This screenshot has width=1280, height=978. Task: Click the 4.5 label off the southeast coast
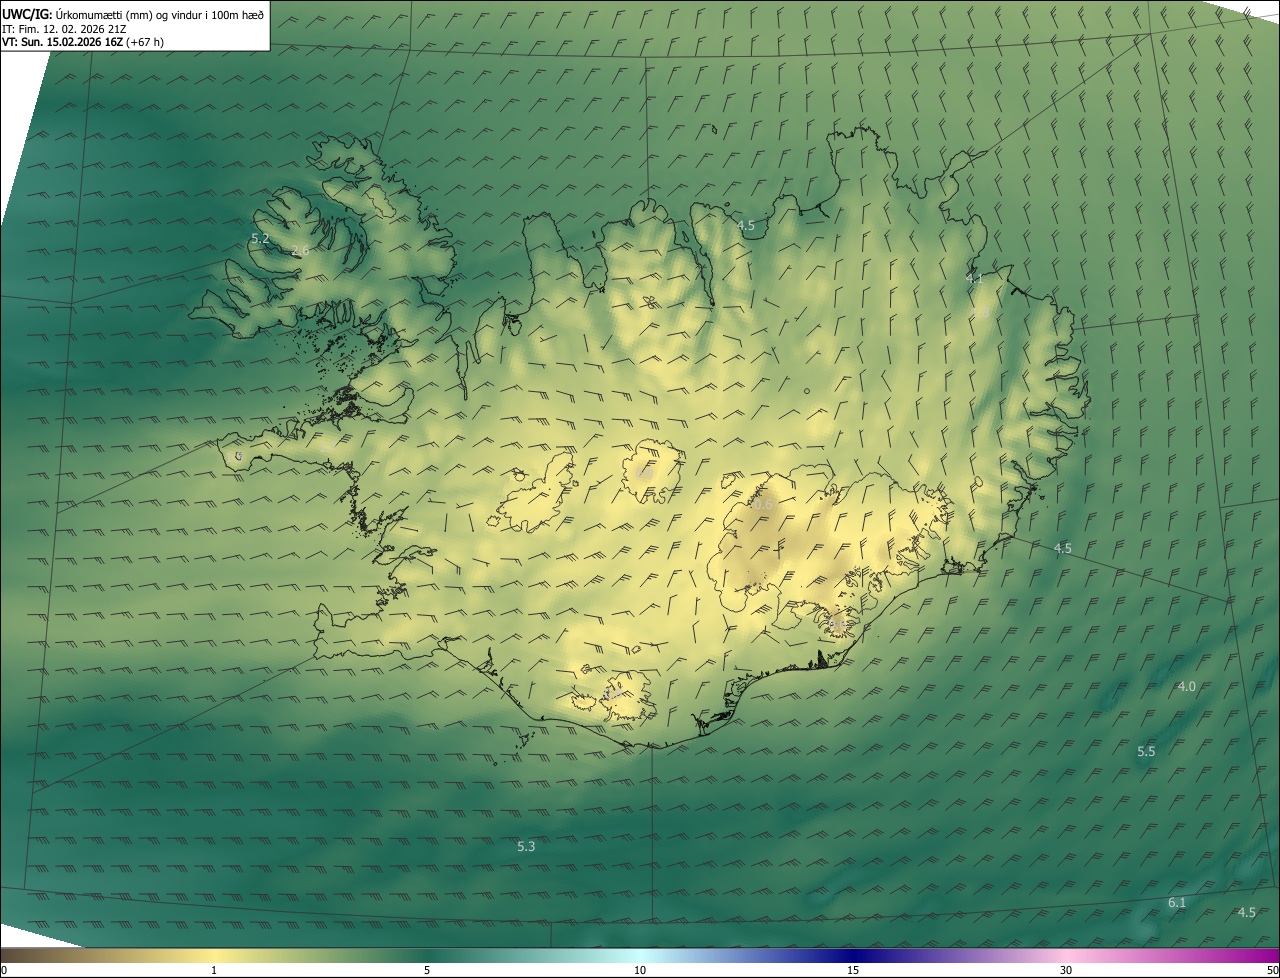pyautogui.click(x=1062, y=548)
